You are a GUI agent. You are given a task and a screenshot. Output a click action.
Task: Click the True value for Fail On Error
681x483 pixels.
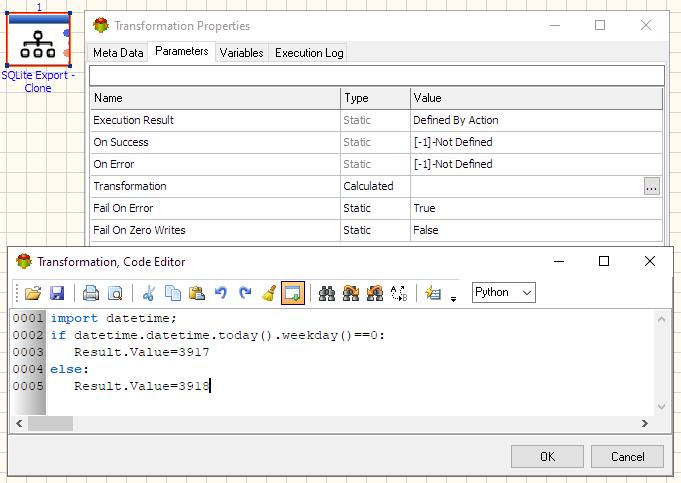tap(424, 208)
